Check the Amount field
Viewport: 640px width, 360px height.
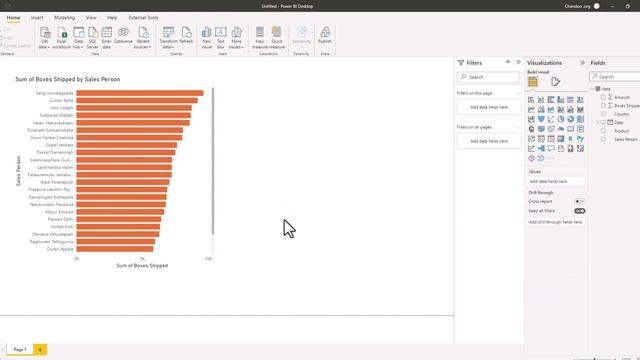coord(603,97)
